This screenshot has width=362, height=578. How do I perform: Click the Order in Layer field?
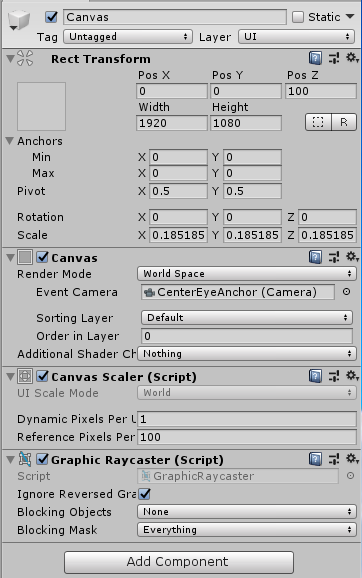pyautogui.click(x=247, y=336)
